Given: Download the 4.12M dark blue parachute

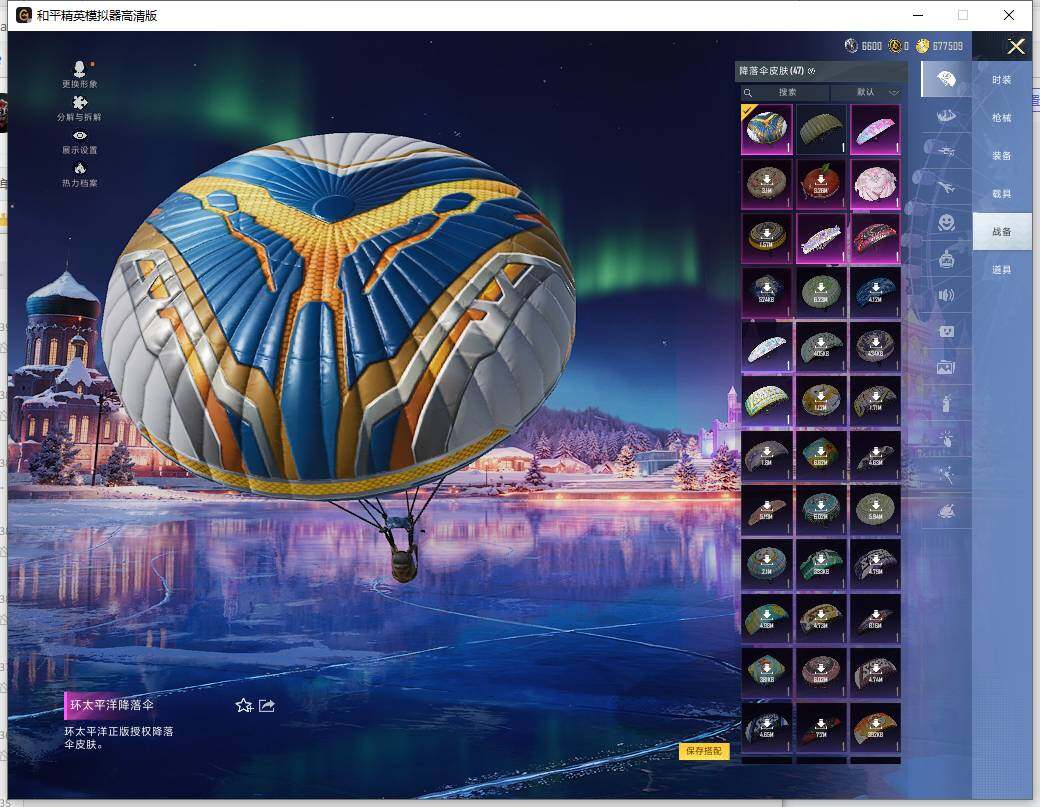Looking at the screenshot, I should [875, 292].
